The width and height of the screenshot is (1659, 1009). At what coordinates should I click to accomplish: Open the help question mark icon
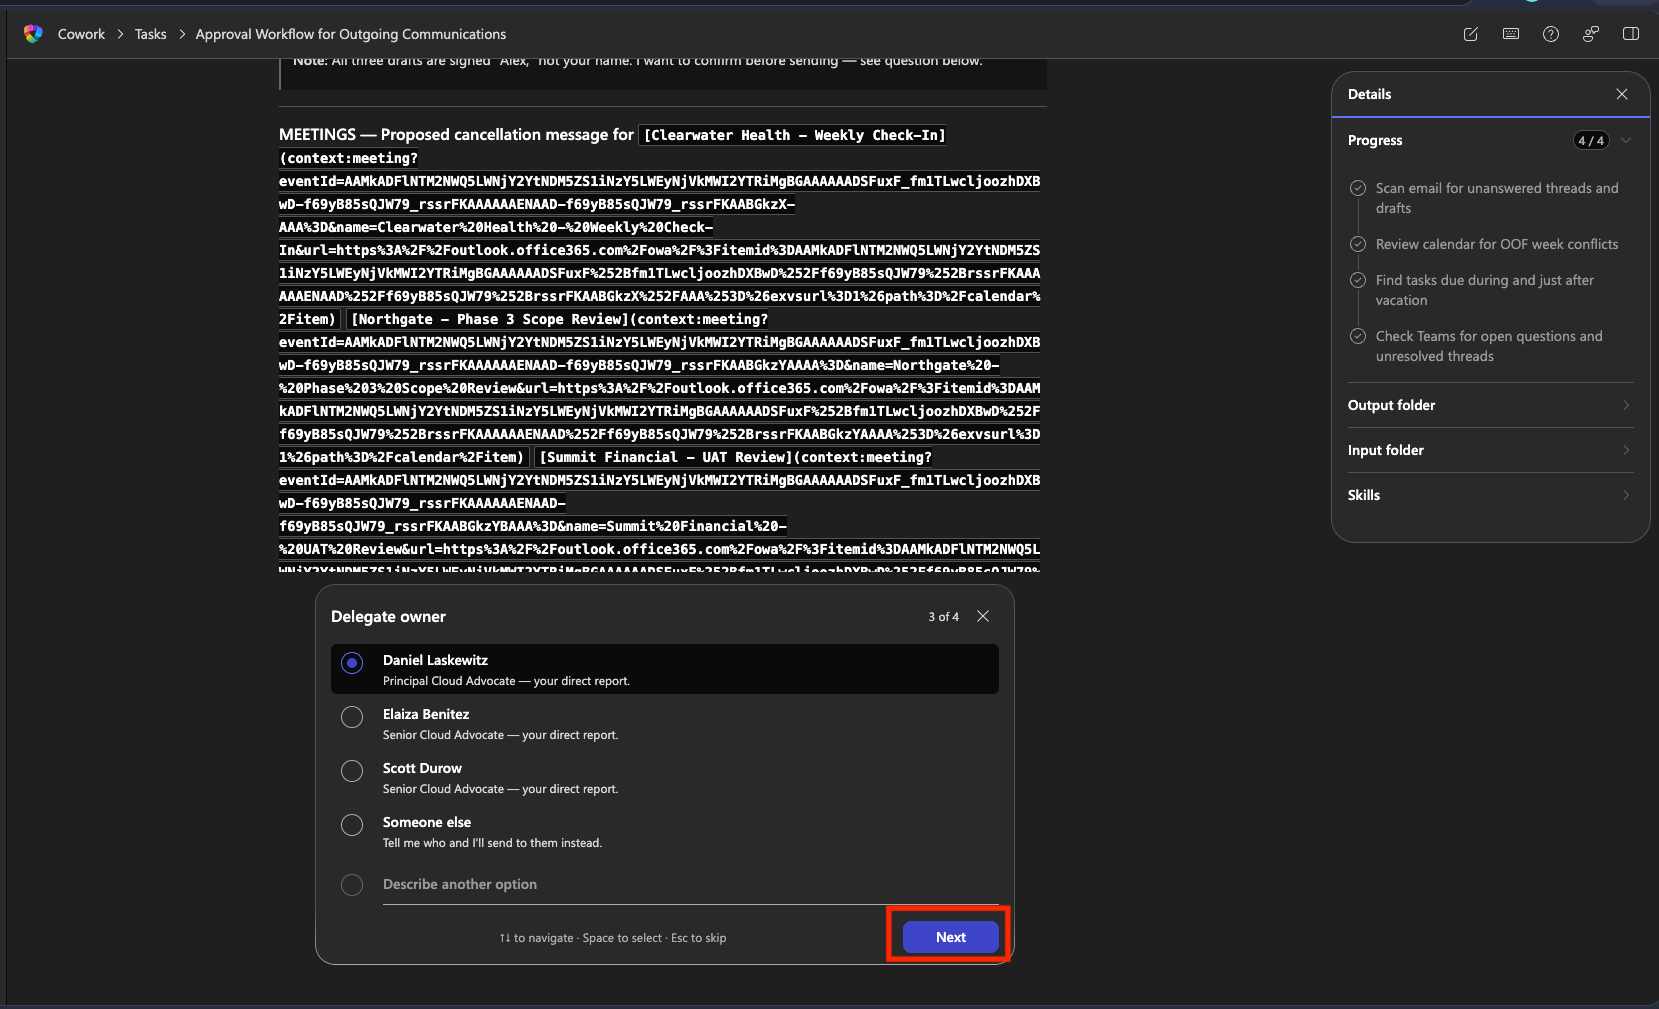pos(1550,34)
